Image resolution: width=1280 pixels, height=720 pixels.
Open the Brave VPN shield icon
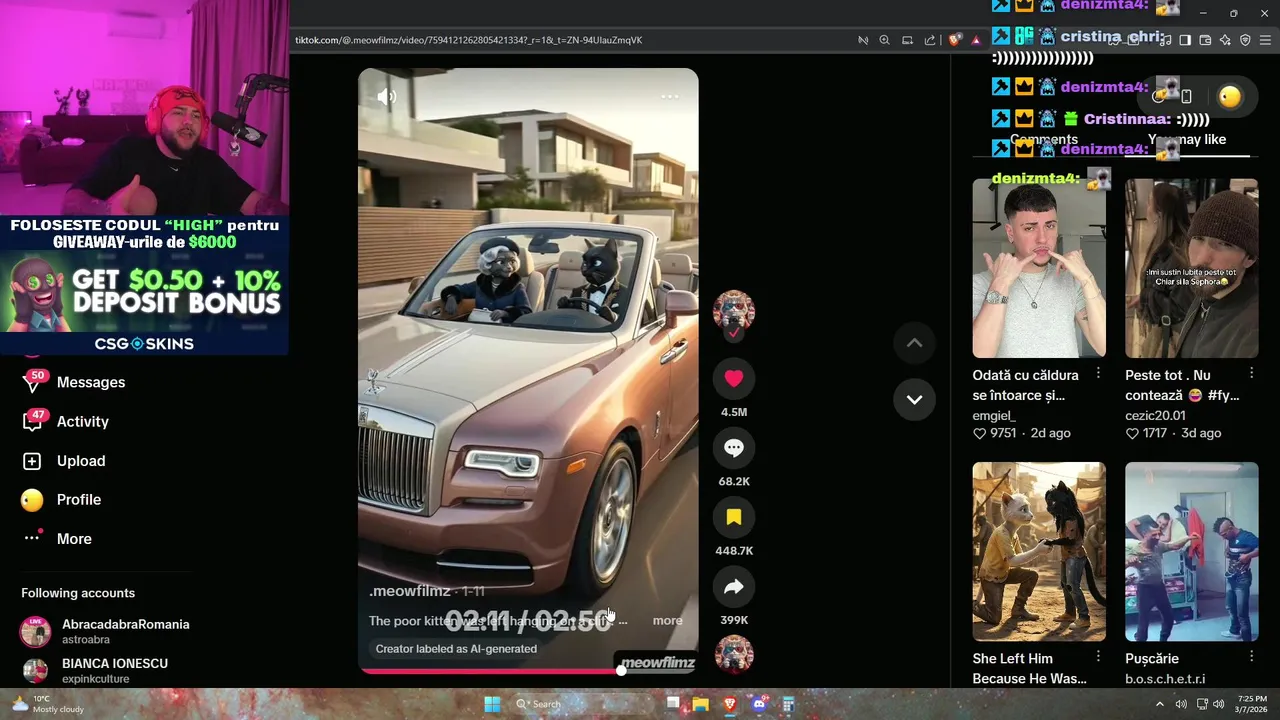click(1245, 40)
